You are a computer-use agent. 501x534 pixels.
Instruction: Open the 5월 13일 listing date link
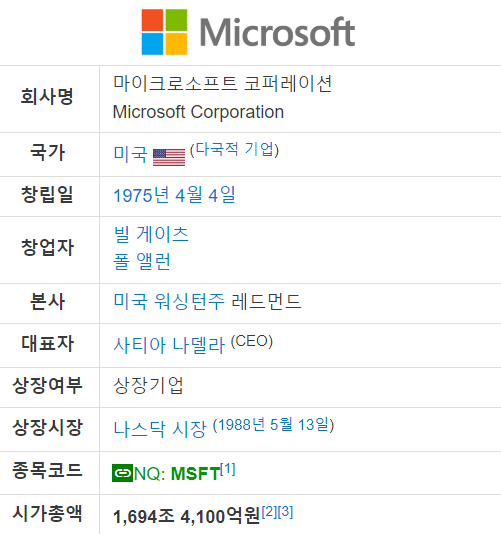coord(300,425)
